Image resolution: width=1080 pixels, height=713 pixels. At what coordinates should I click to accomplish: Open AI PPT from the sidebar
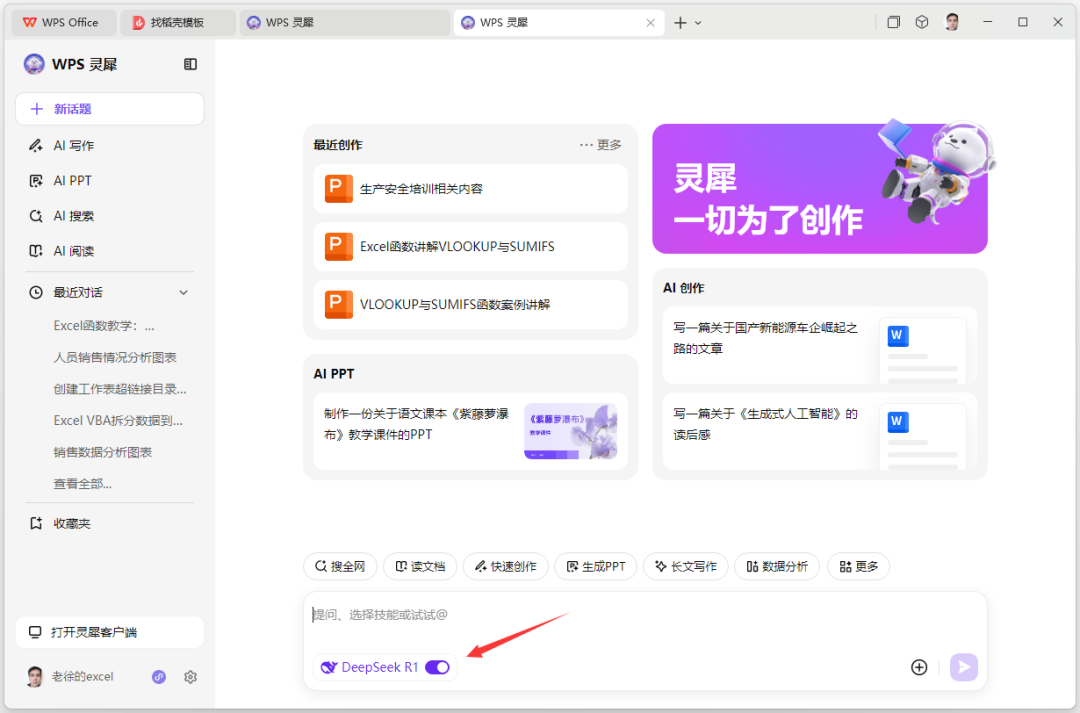coord(72,180)
